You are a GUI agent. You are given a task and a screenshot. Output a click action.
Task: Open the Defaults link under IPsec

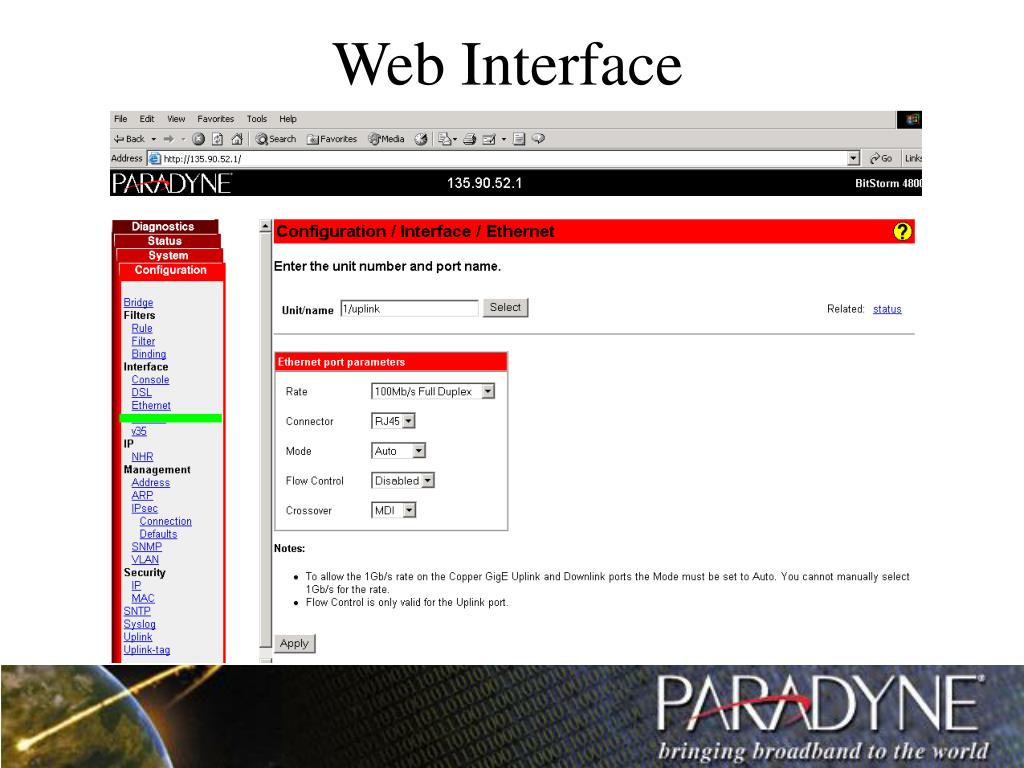(158, 534)
